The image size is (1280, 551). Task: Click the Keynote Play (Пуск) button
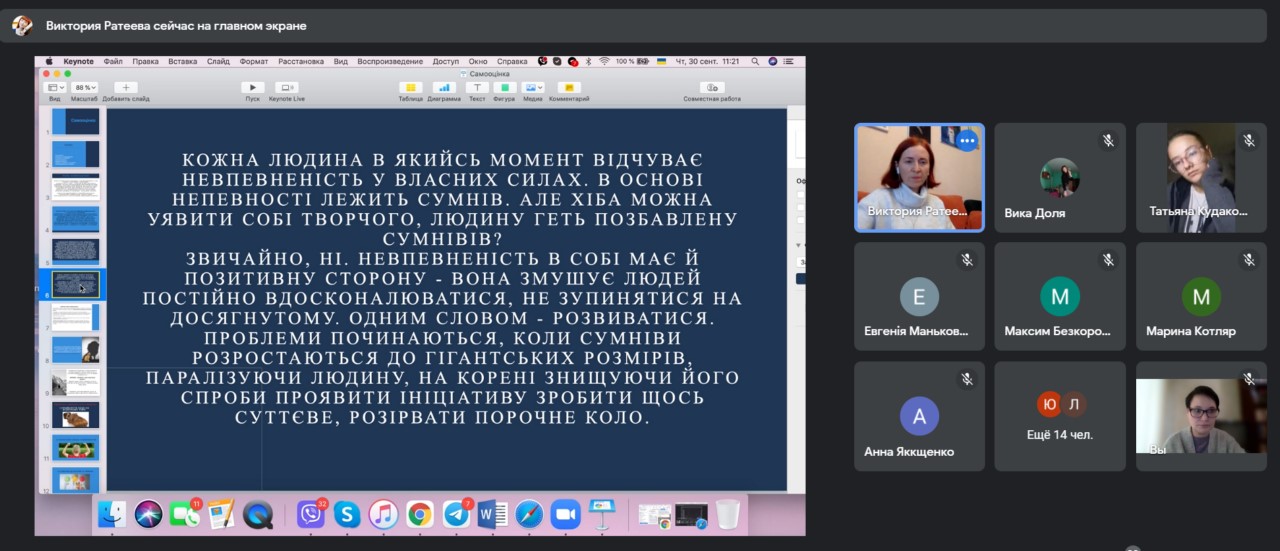click(253, 88)
